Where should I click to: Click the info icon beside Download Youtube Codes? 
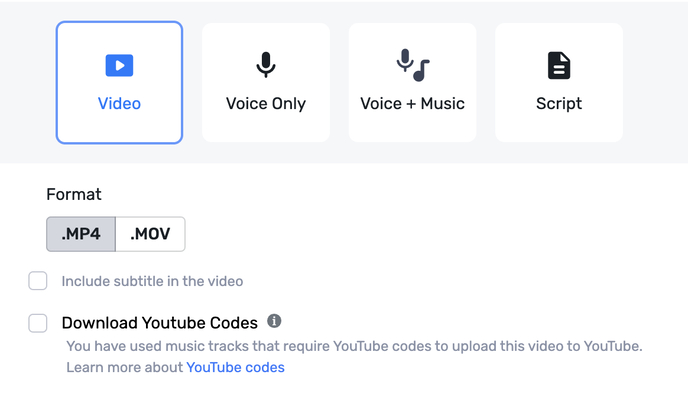click(x=274, y=322)
